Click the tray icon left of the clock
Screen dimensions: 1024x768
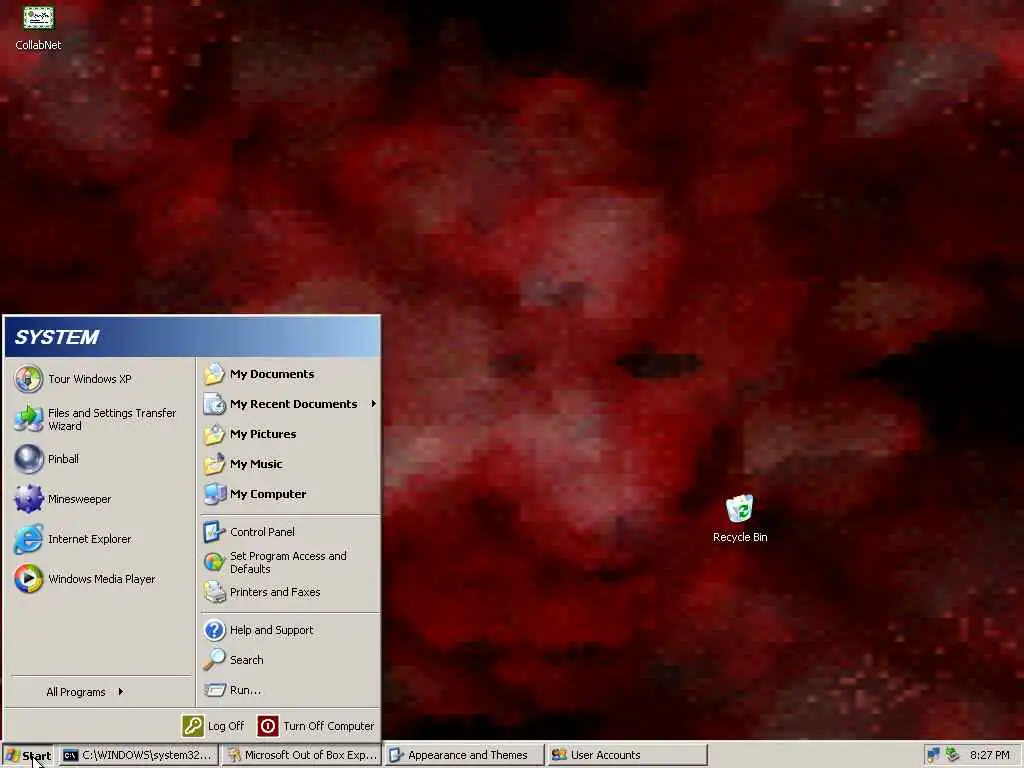click(x=952, y=755)
